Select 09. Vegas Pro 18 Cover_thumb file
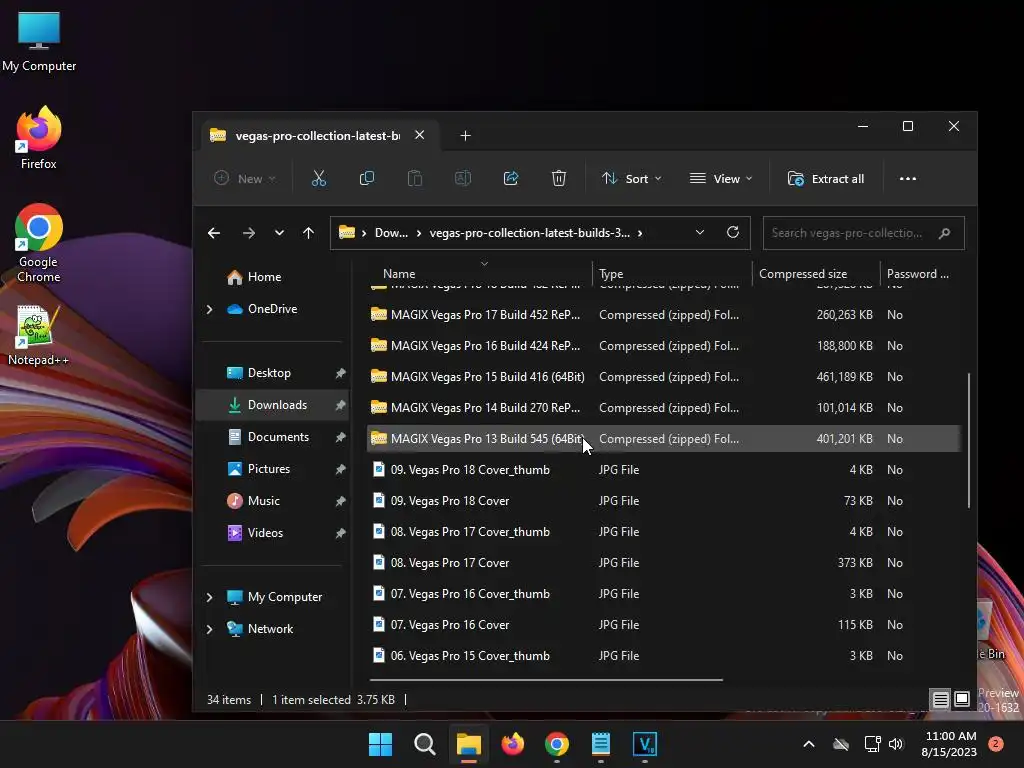This screenshot has height=768, width=1024. point(663,470)
